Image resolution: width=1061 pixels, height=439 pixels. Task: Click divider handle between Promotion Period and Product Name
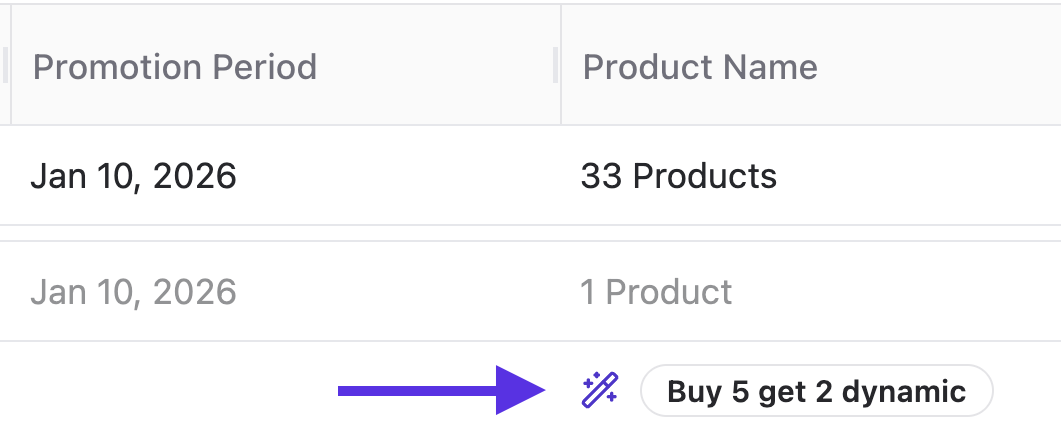click(556, 65)
